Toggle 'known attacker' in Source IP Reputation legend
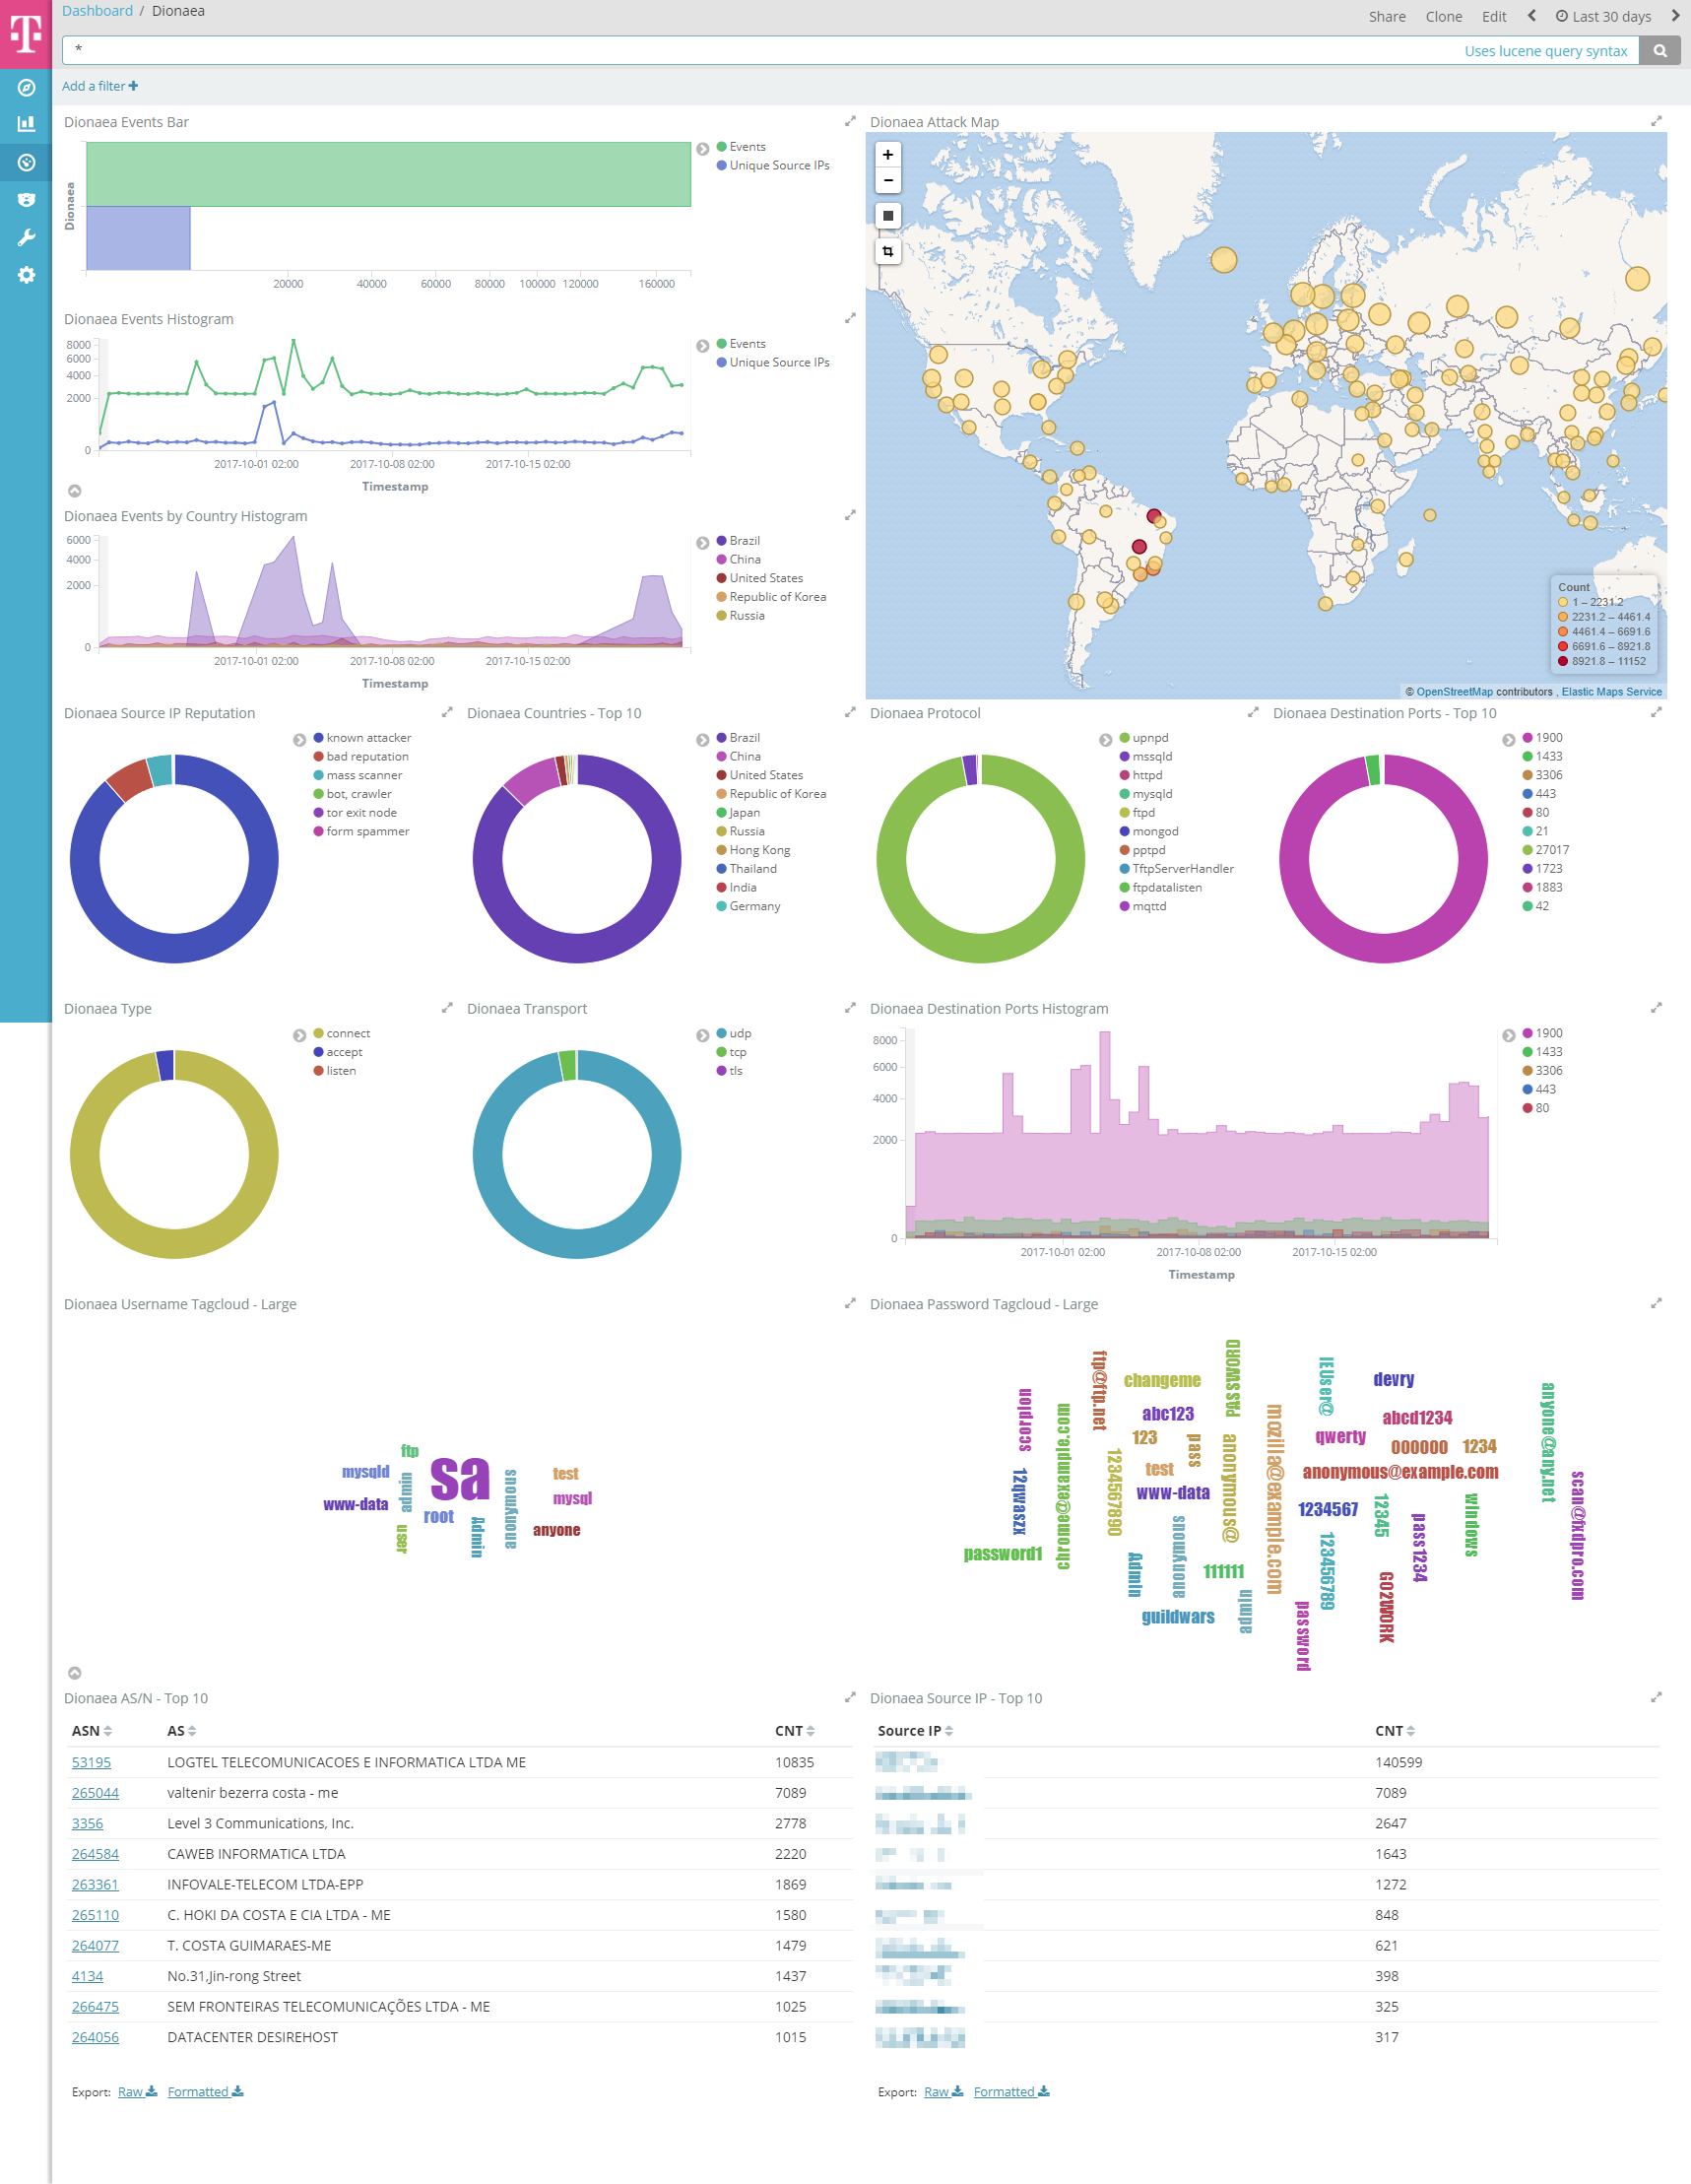Viewport: 1691px width, 2184px height. click(368, 738)
